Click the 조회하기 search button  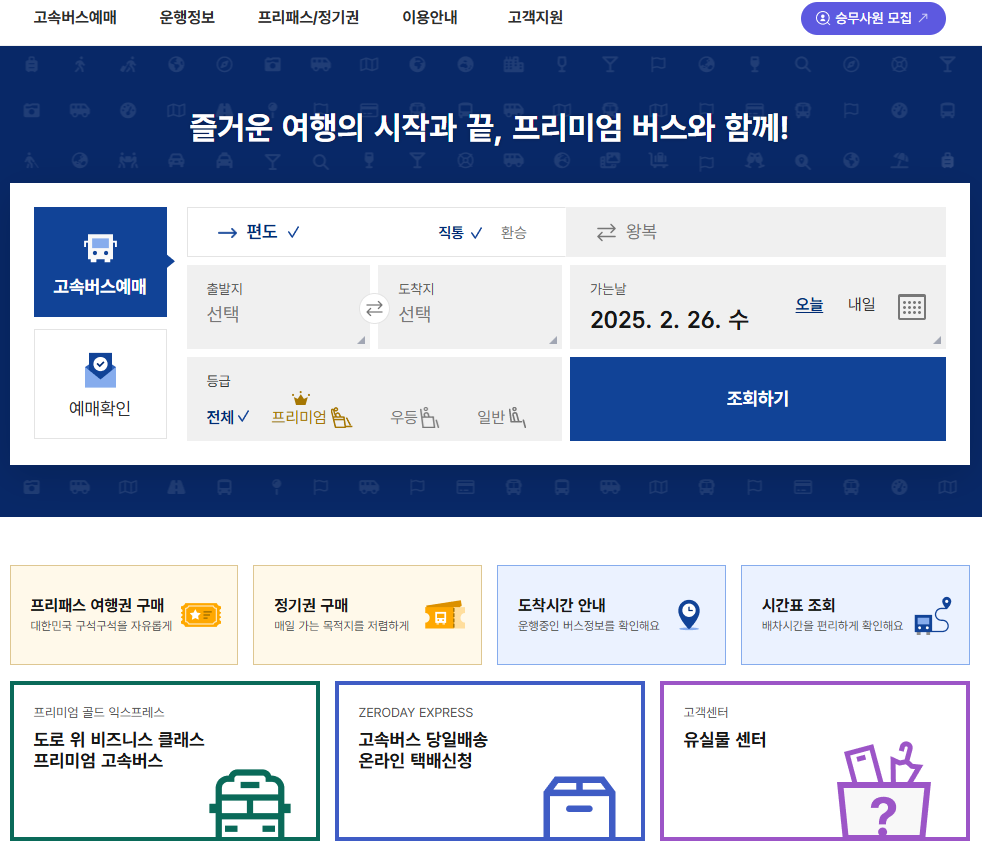756,398
